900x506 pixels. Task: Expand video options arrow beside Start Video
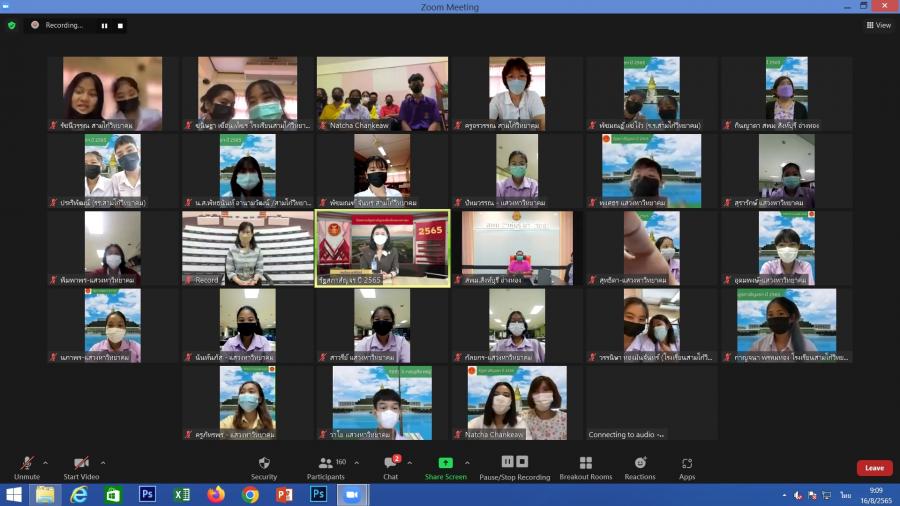[x=103, y=463]
